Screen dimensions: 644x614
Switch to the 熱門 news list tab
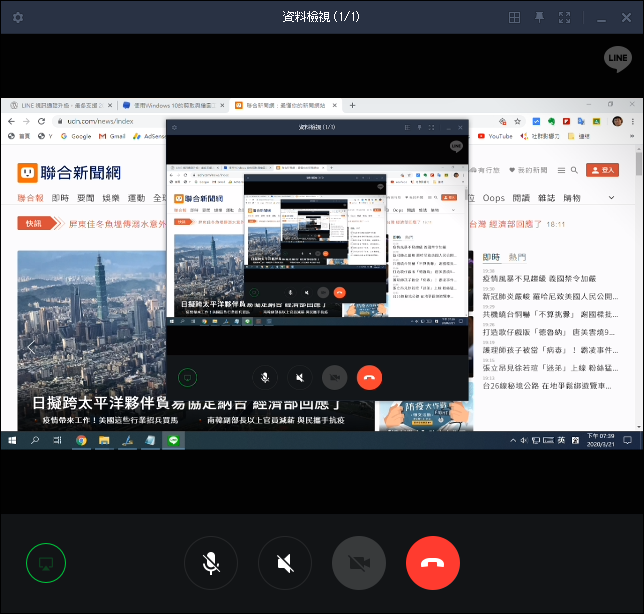517,257
